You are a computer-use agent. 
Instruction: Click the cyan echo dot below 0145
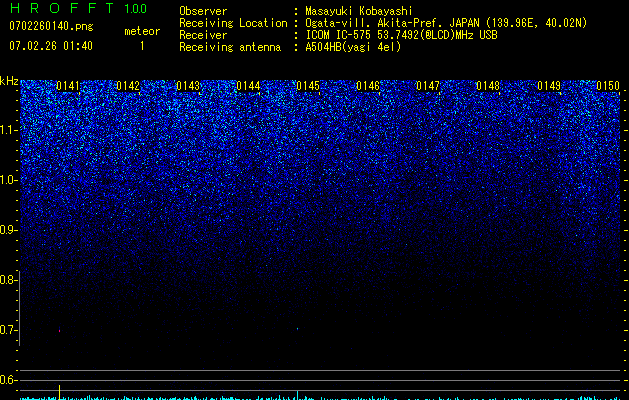coord(297,329)
